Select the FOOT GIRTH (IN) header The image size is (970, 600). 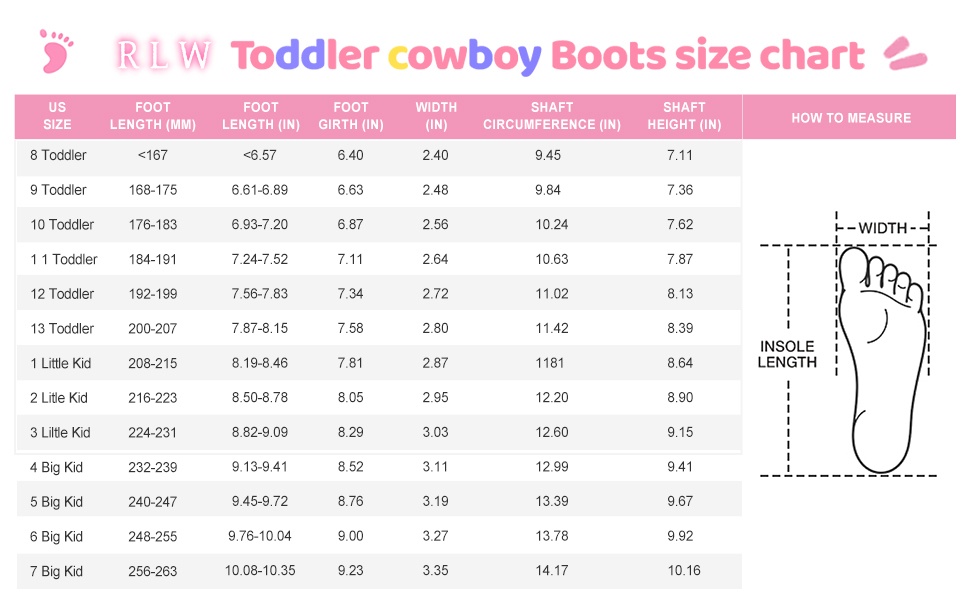pos(351,116)
